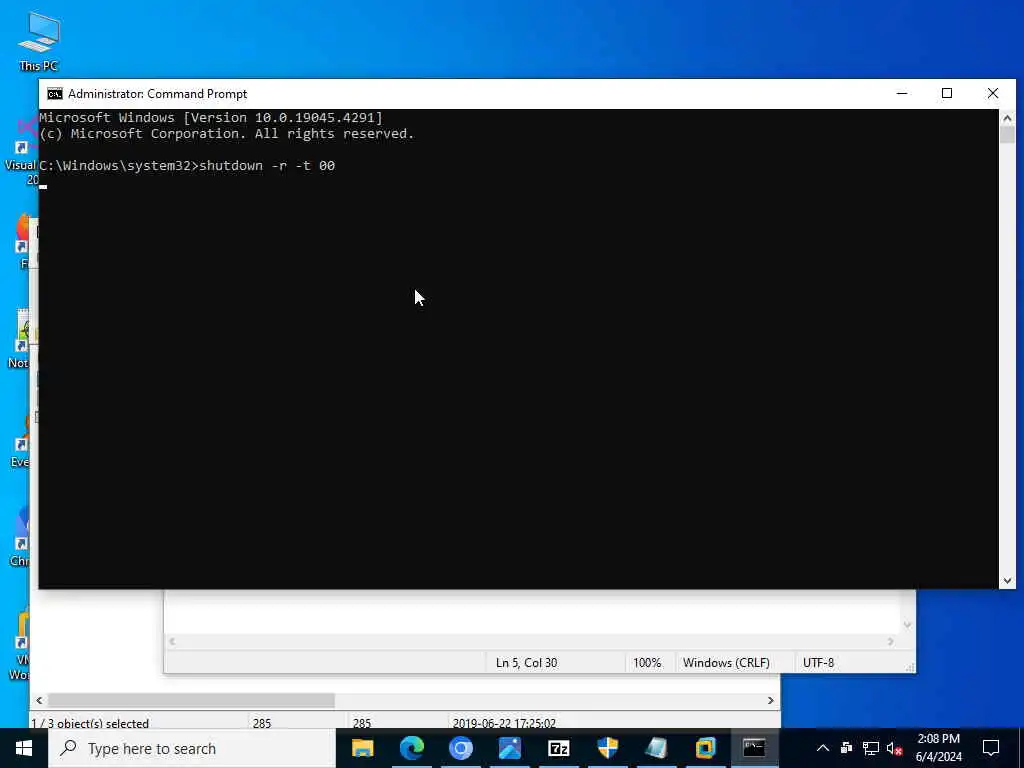Click the devices tray icon
1024x768 pixels.
(846, 748)
